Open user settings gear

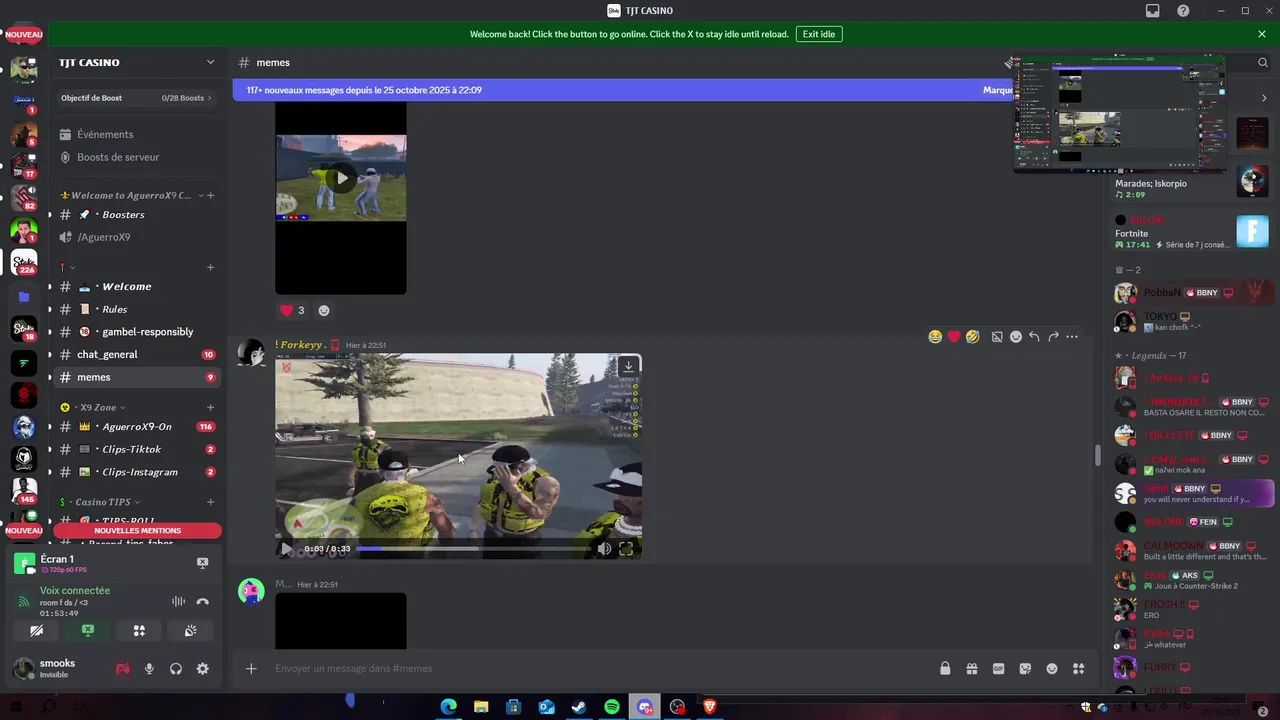[203, 669]
